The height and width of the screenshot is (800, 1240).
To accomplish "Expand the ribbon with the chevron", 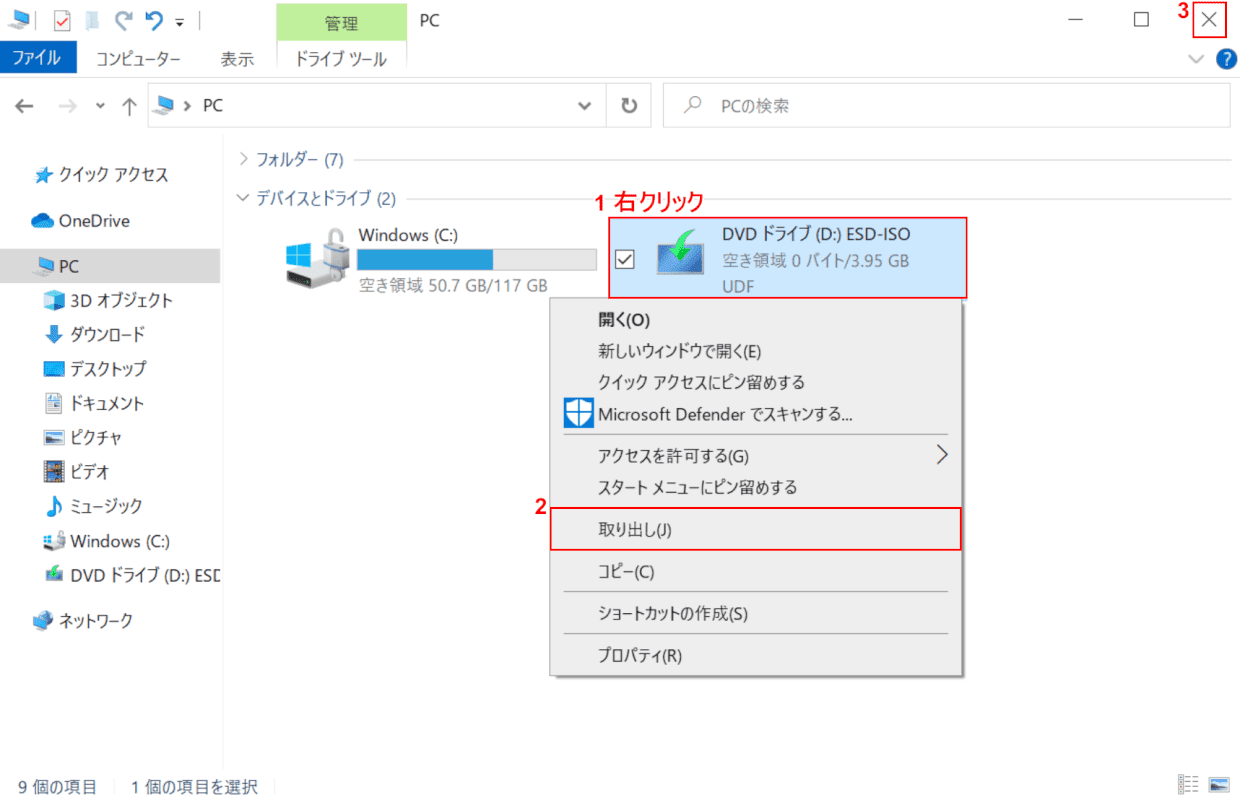I will (x=1196, y=59).
